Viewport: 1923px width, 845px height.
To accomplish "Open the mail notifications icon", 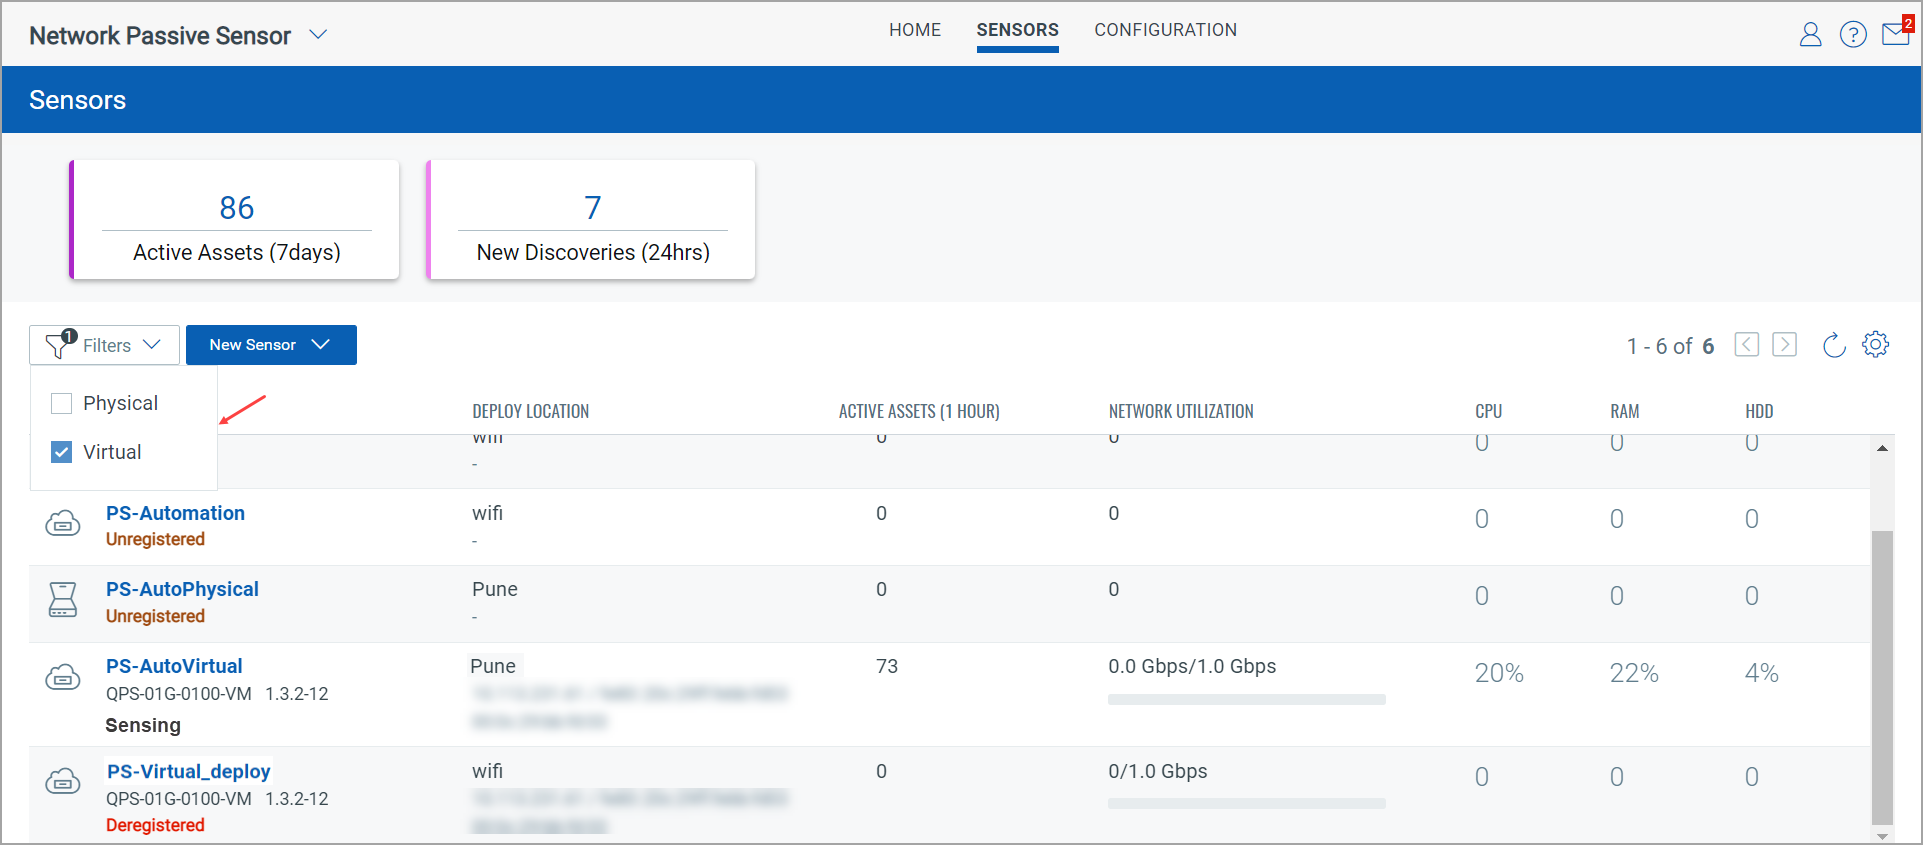I will coord(1895,35).
